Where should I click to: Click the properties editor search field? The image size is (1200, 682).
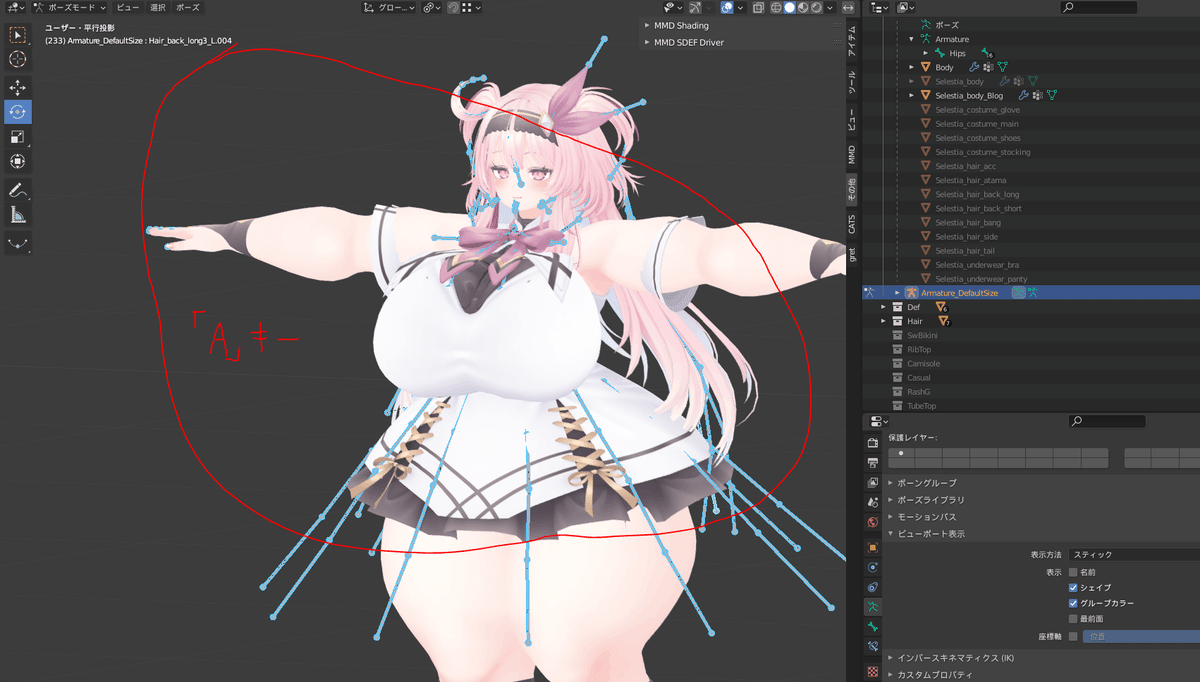pos(1107,421)
